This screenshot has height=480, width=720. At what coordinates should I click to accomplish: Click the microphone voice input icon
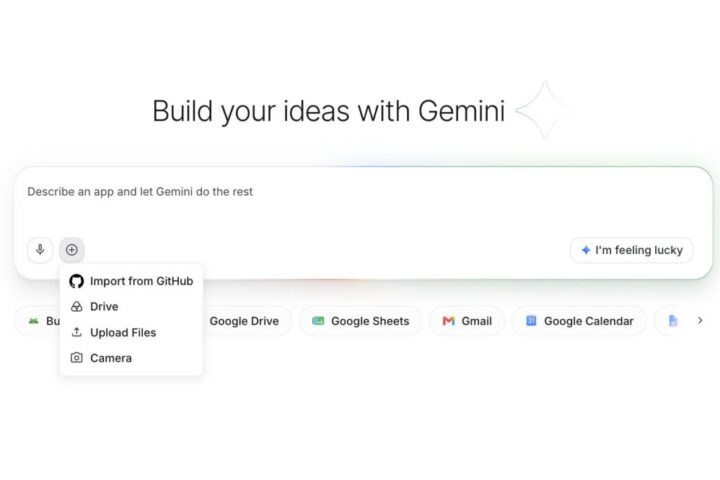click(x=40, y=250)
